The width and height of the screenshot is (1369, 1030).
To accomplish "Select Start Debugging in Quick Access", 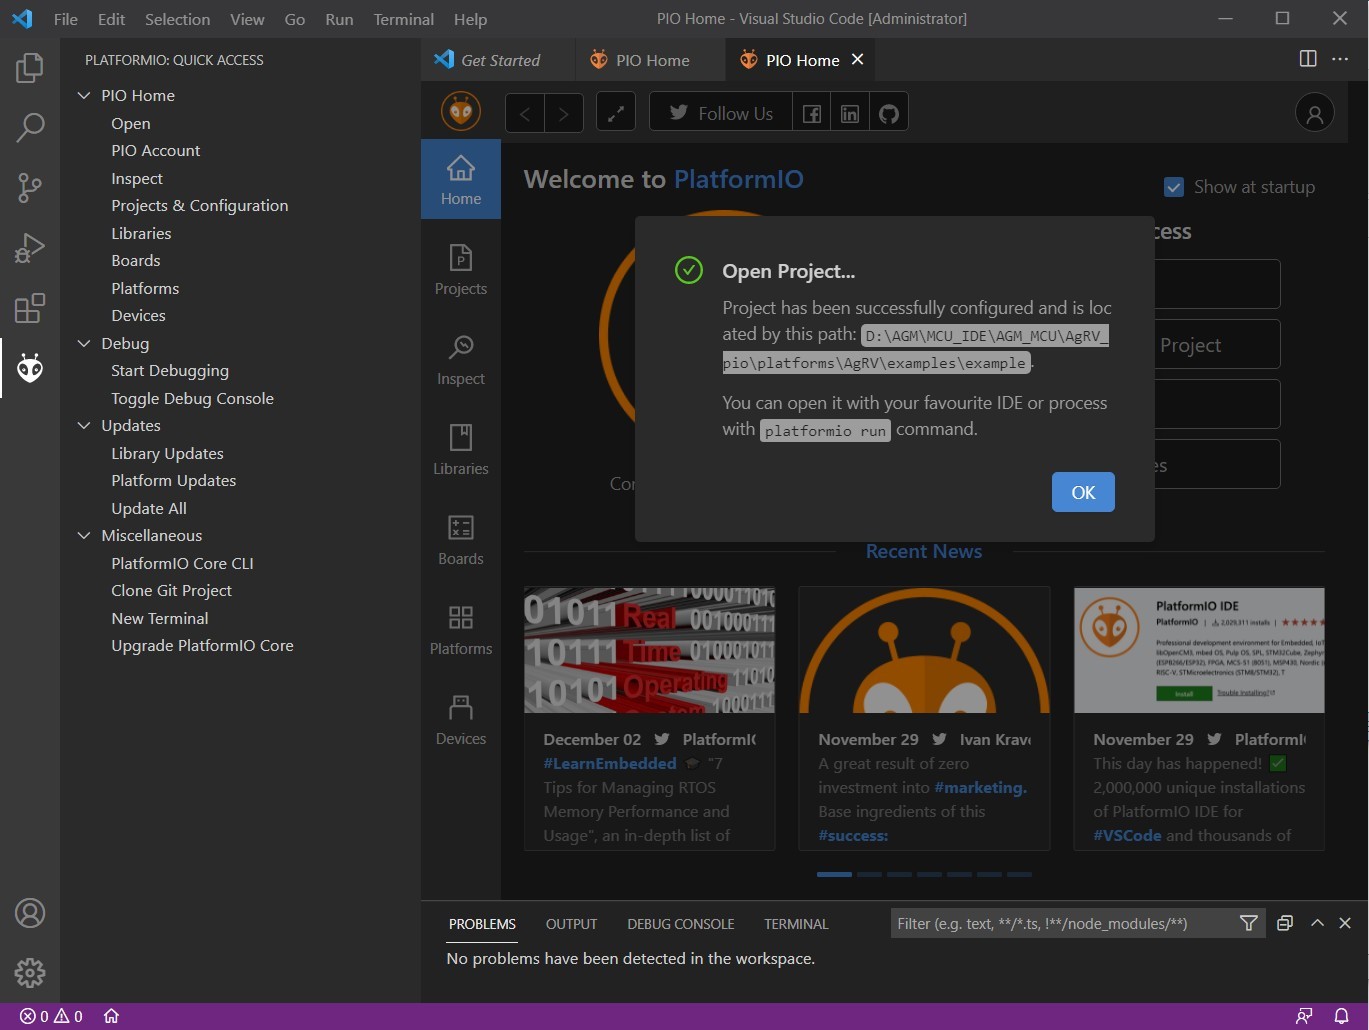I will coord(170,370).
